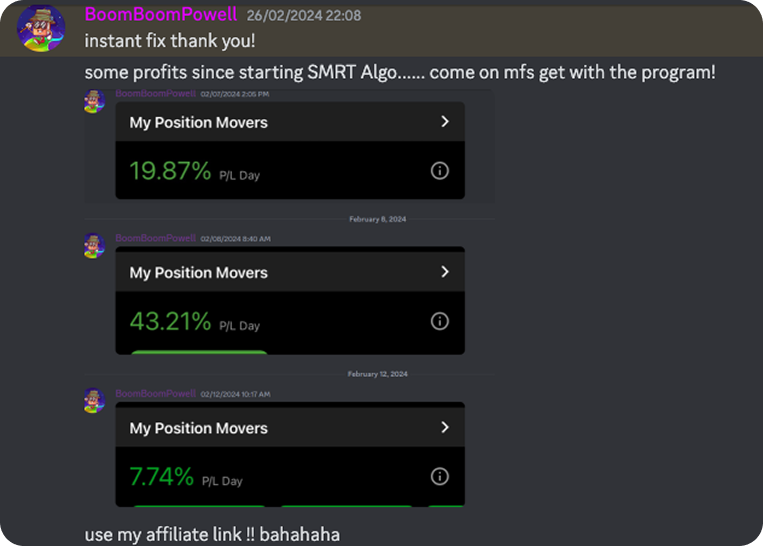Expand My Position Movers in third card
Screen dimensions: 763x546
(445, 427)
